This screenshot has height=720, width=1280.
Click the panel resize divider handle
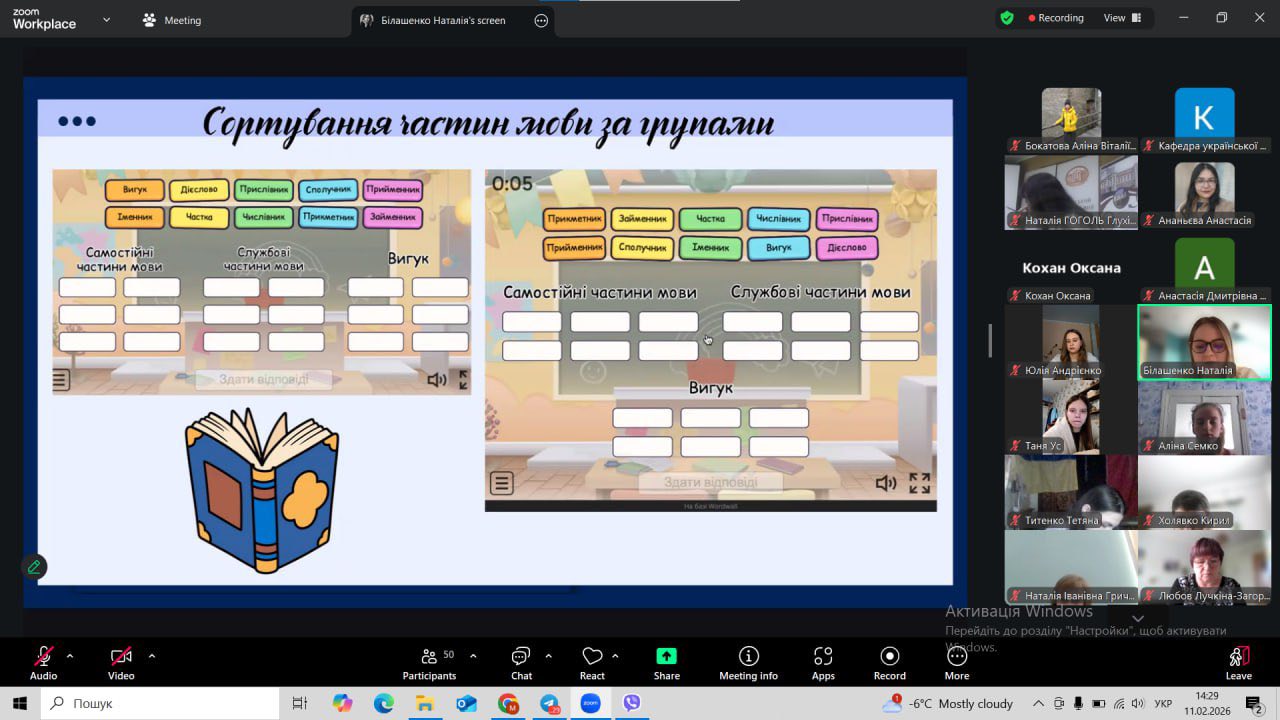click(x=990, y=340)
